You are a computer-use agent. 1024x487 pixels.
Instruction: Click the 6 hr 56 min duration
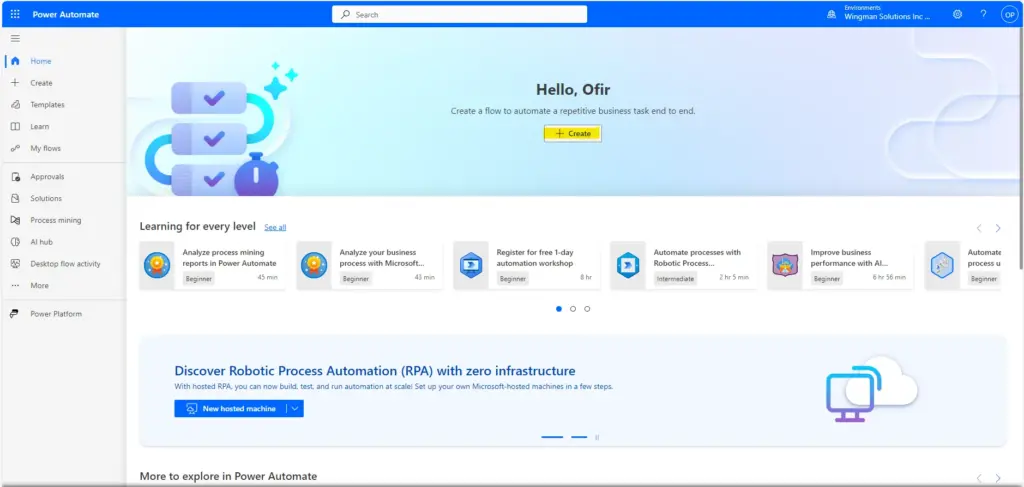[889, 277]
